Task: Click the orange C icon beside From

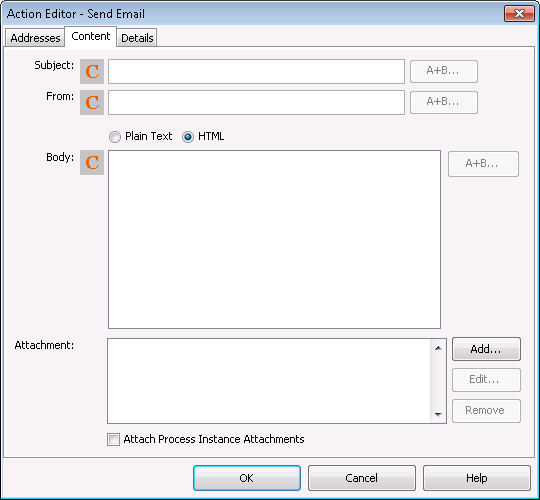Action: click(92, 102)
